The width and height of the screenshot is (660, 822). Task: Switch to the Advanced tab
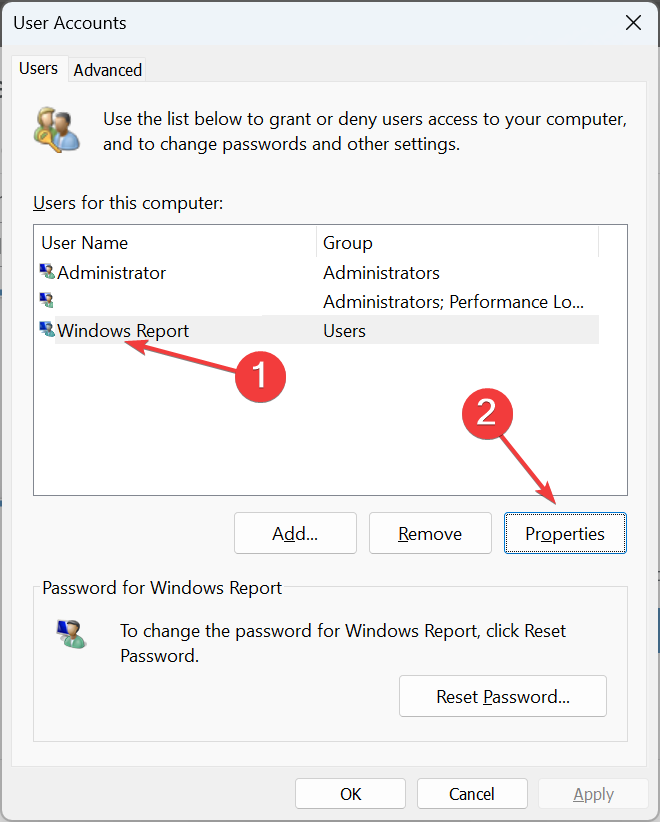point(108,70)
